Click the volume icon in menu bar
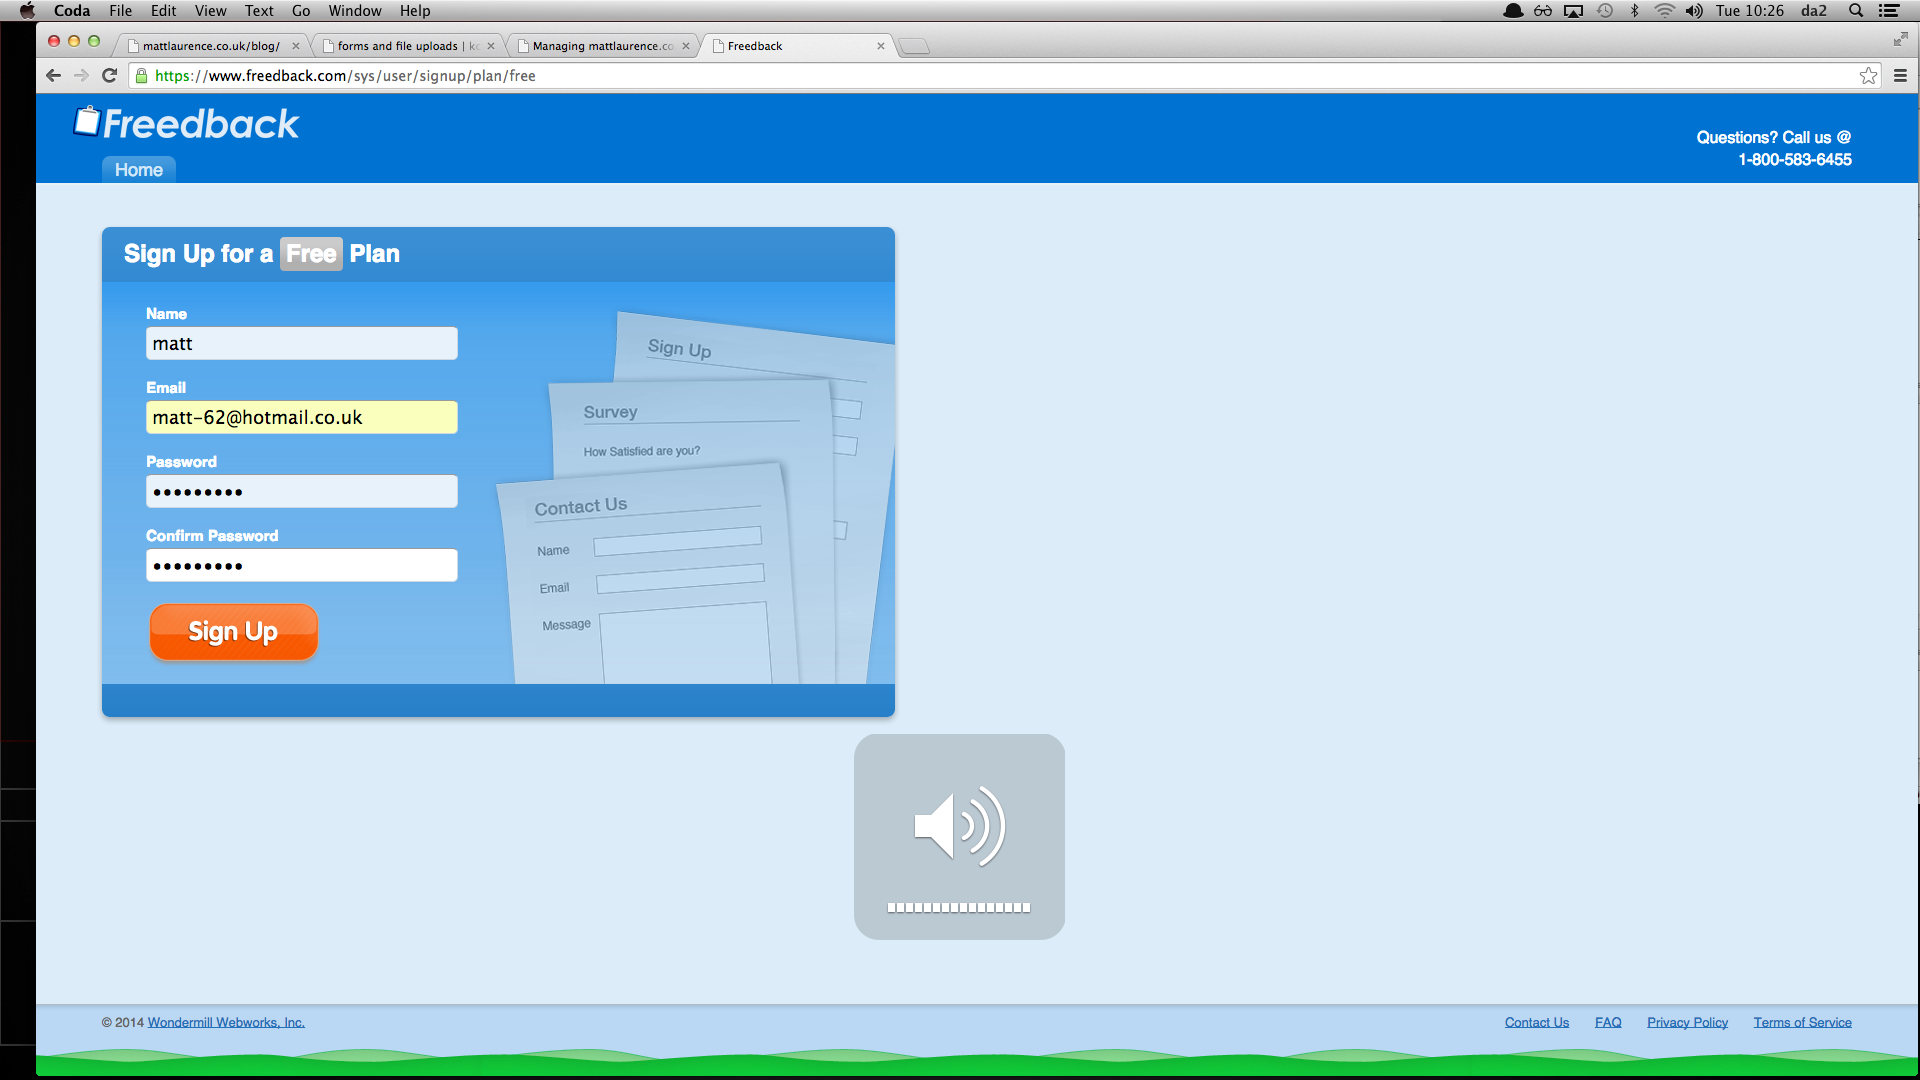Image resolution: width=1920 pixels, height=1080 pixels. [1694, 11]
